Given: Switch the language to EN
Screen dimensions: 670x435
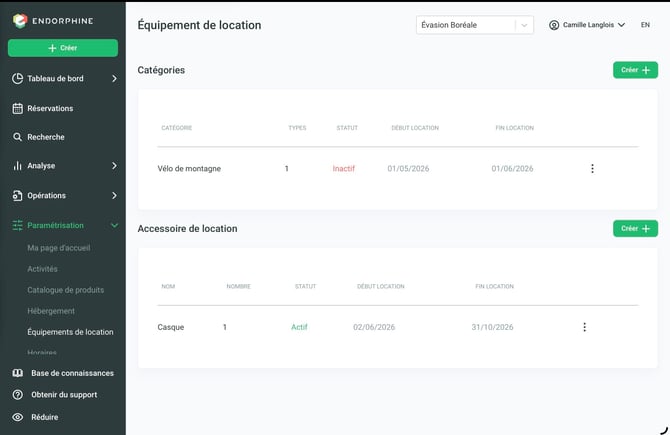Looking at the screenshot, I should point(645,25).
